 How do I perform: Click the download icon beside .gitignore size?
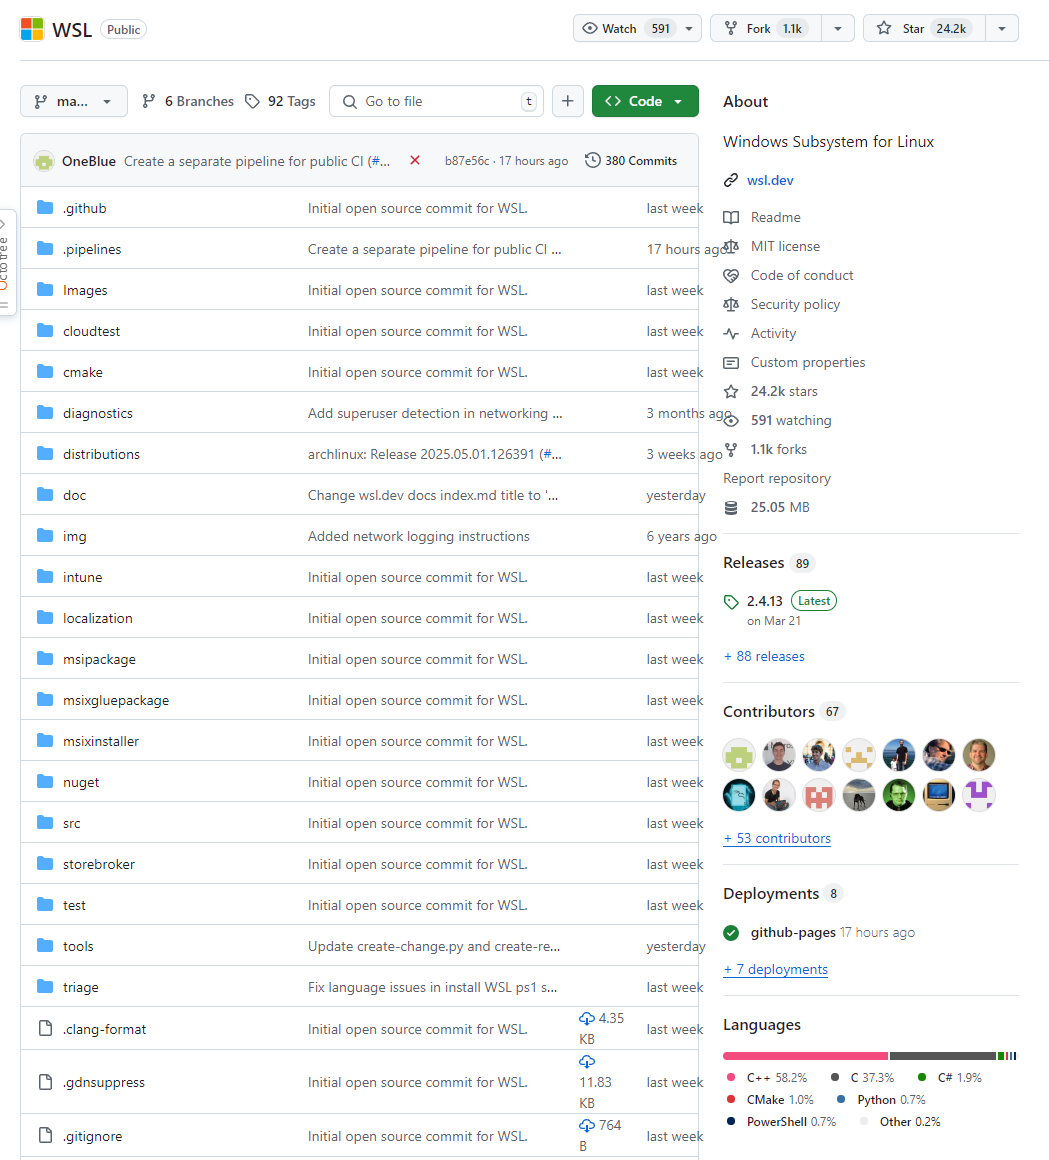(x=587, y=1125)
